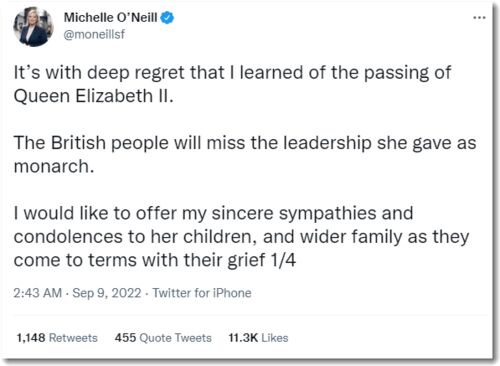
Task: Click the 2:43 AM timestamp
Action: pos(38,293)
